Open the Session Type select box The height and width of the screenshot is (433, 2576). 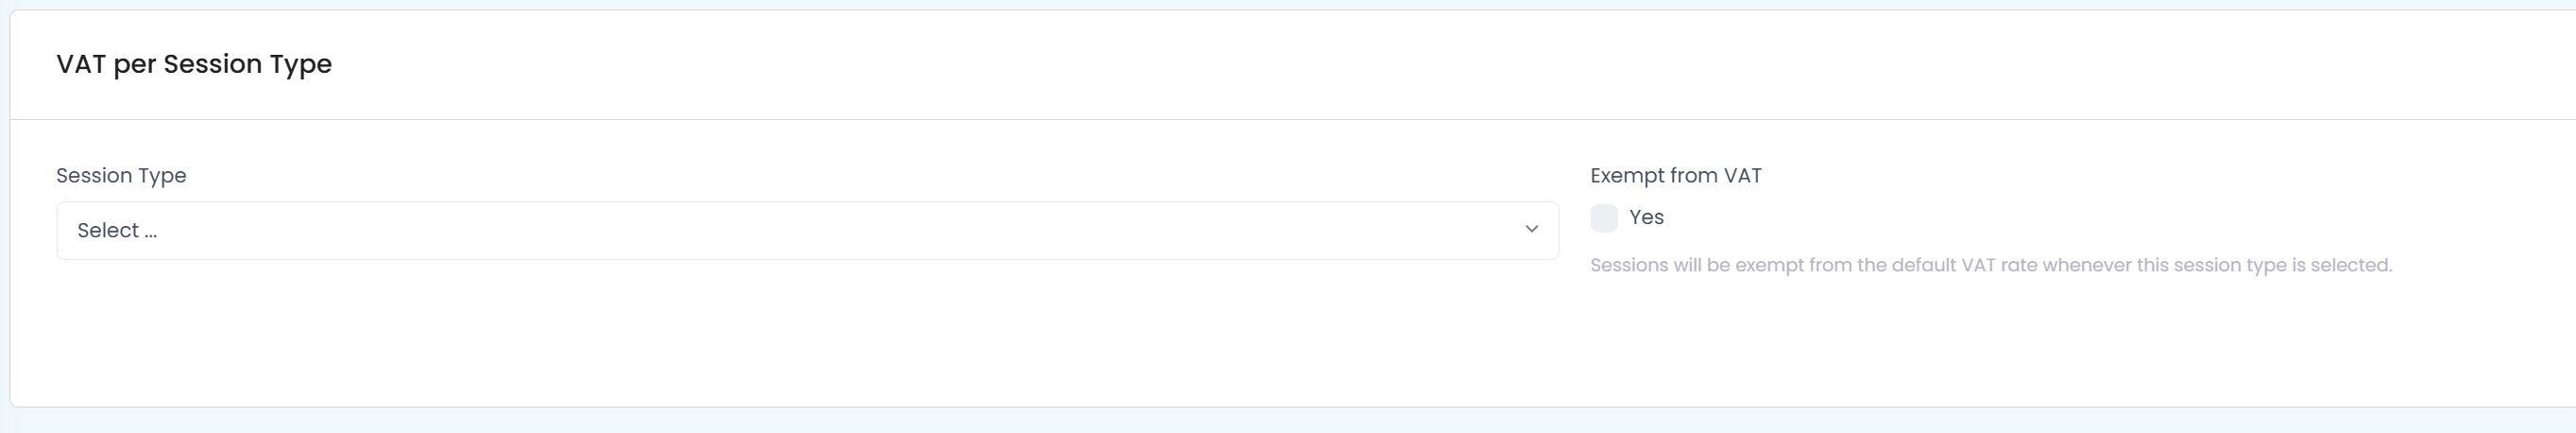coord(807,230)
